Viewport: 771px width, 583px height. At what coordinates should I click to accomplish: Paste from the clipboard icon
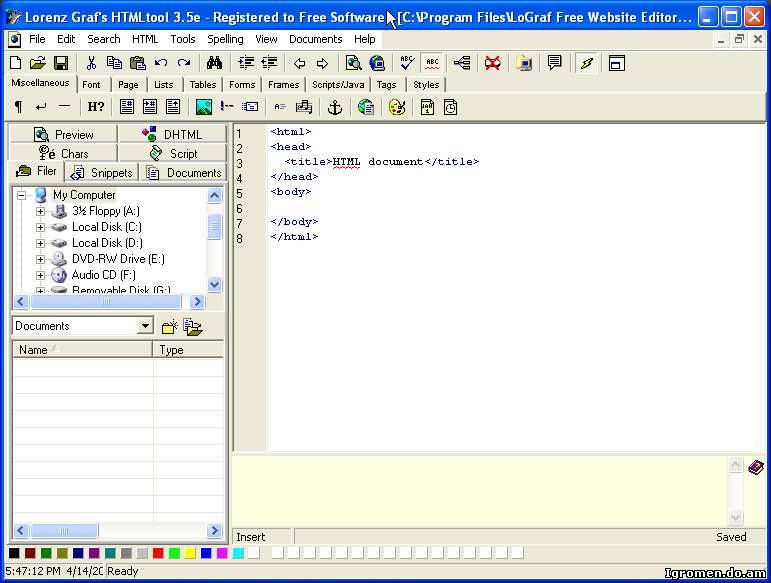(x=138, y=63)
